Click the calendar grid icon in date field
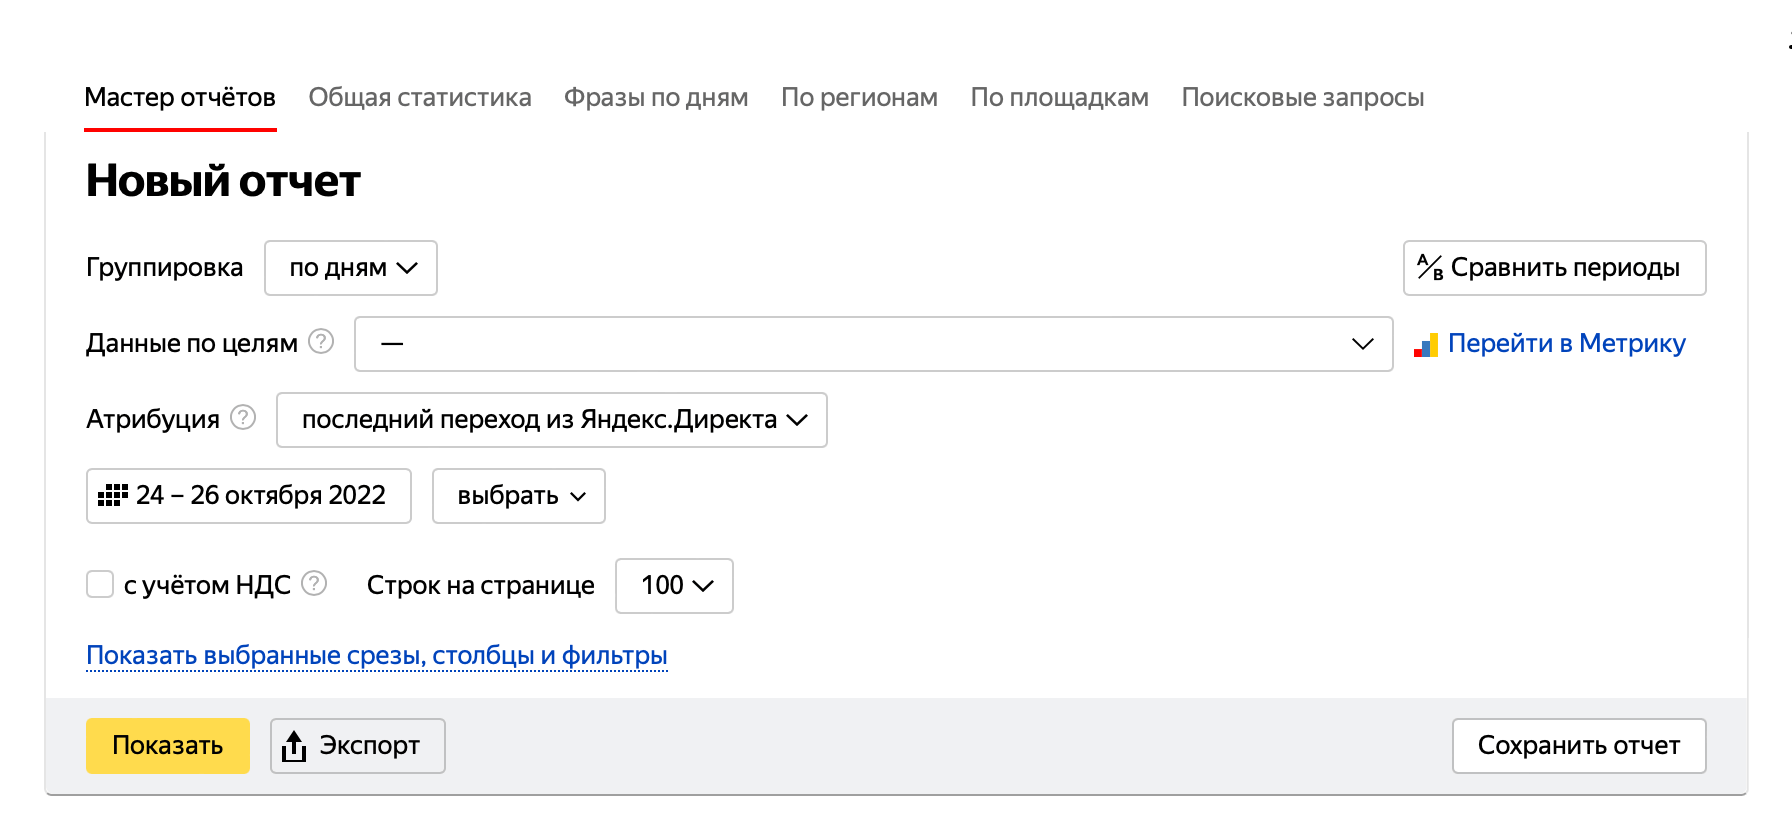Image resolution: width=1792 pixels, height=840 pixels. (x=112, y=495)
